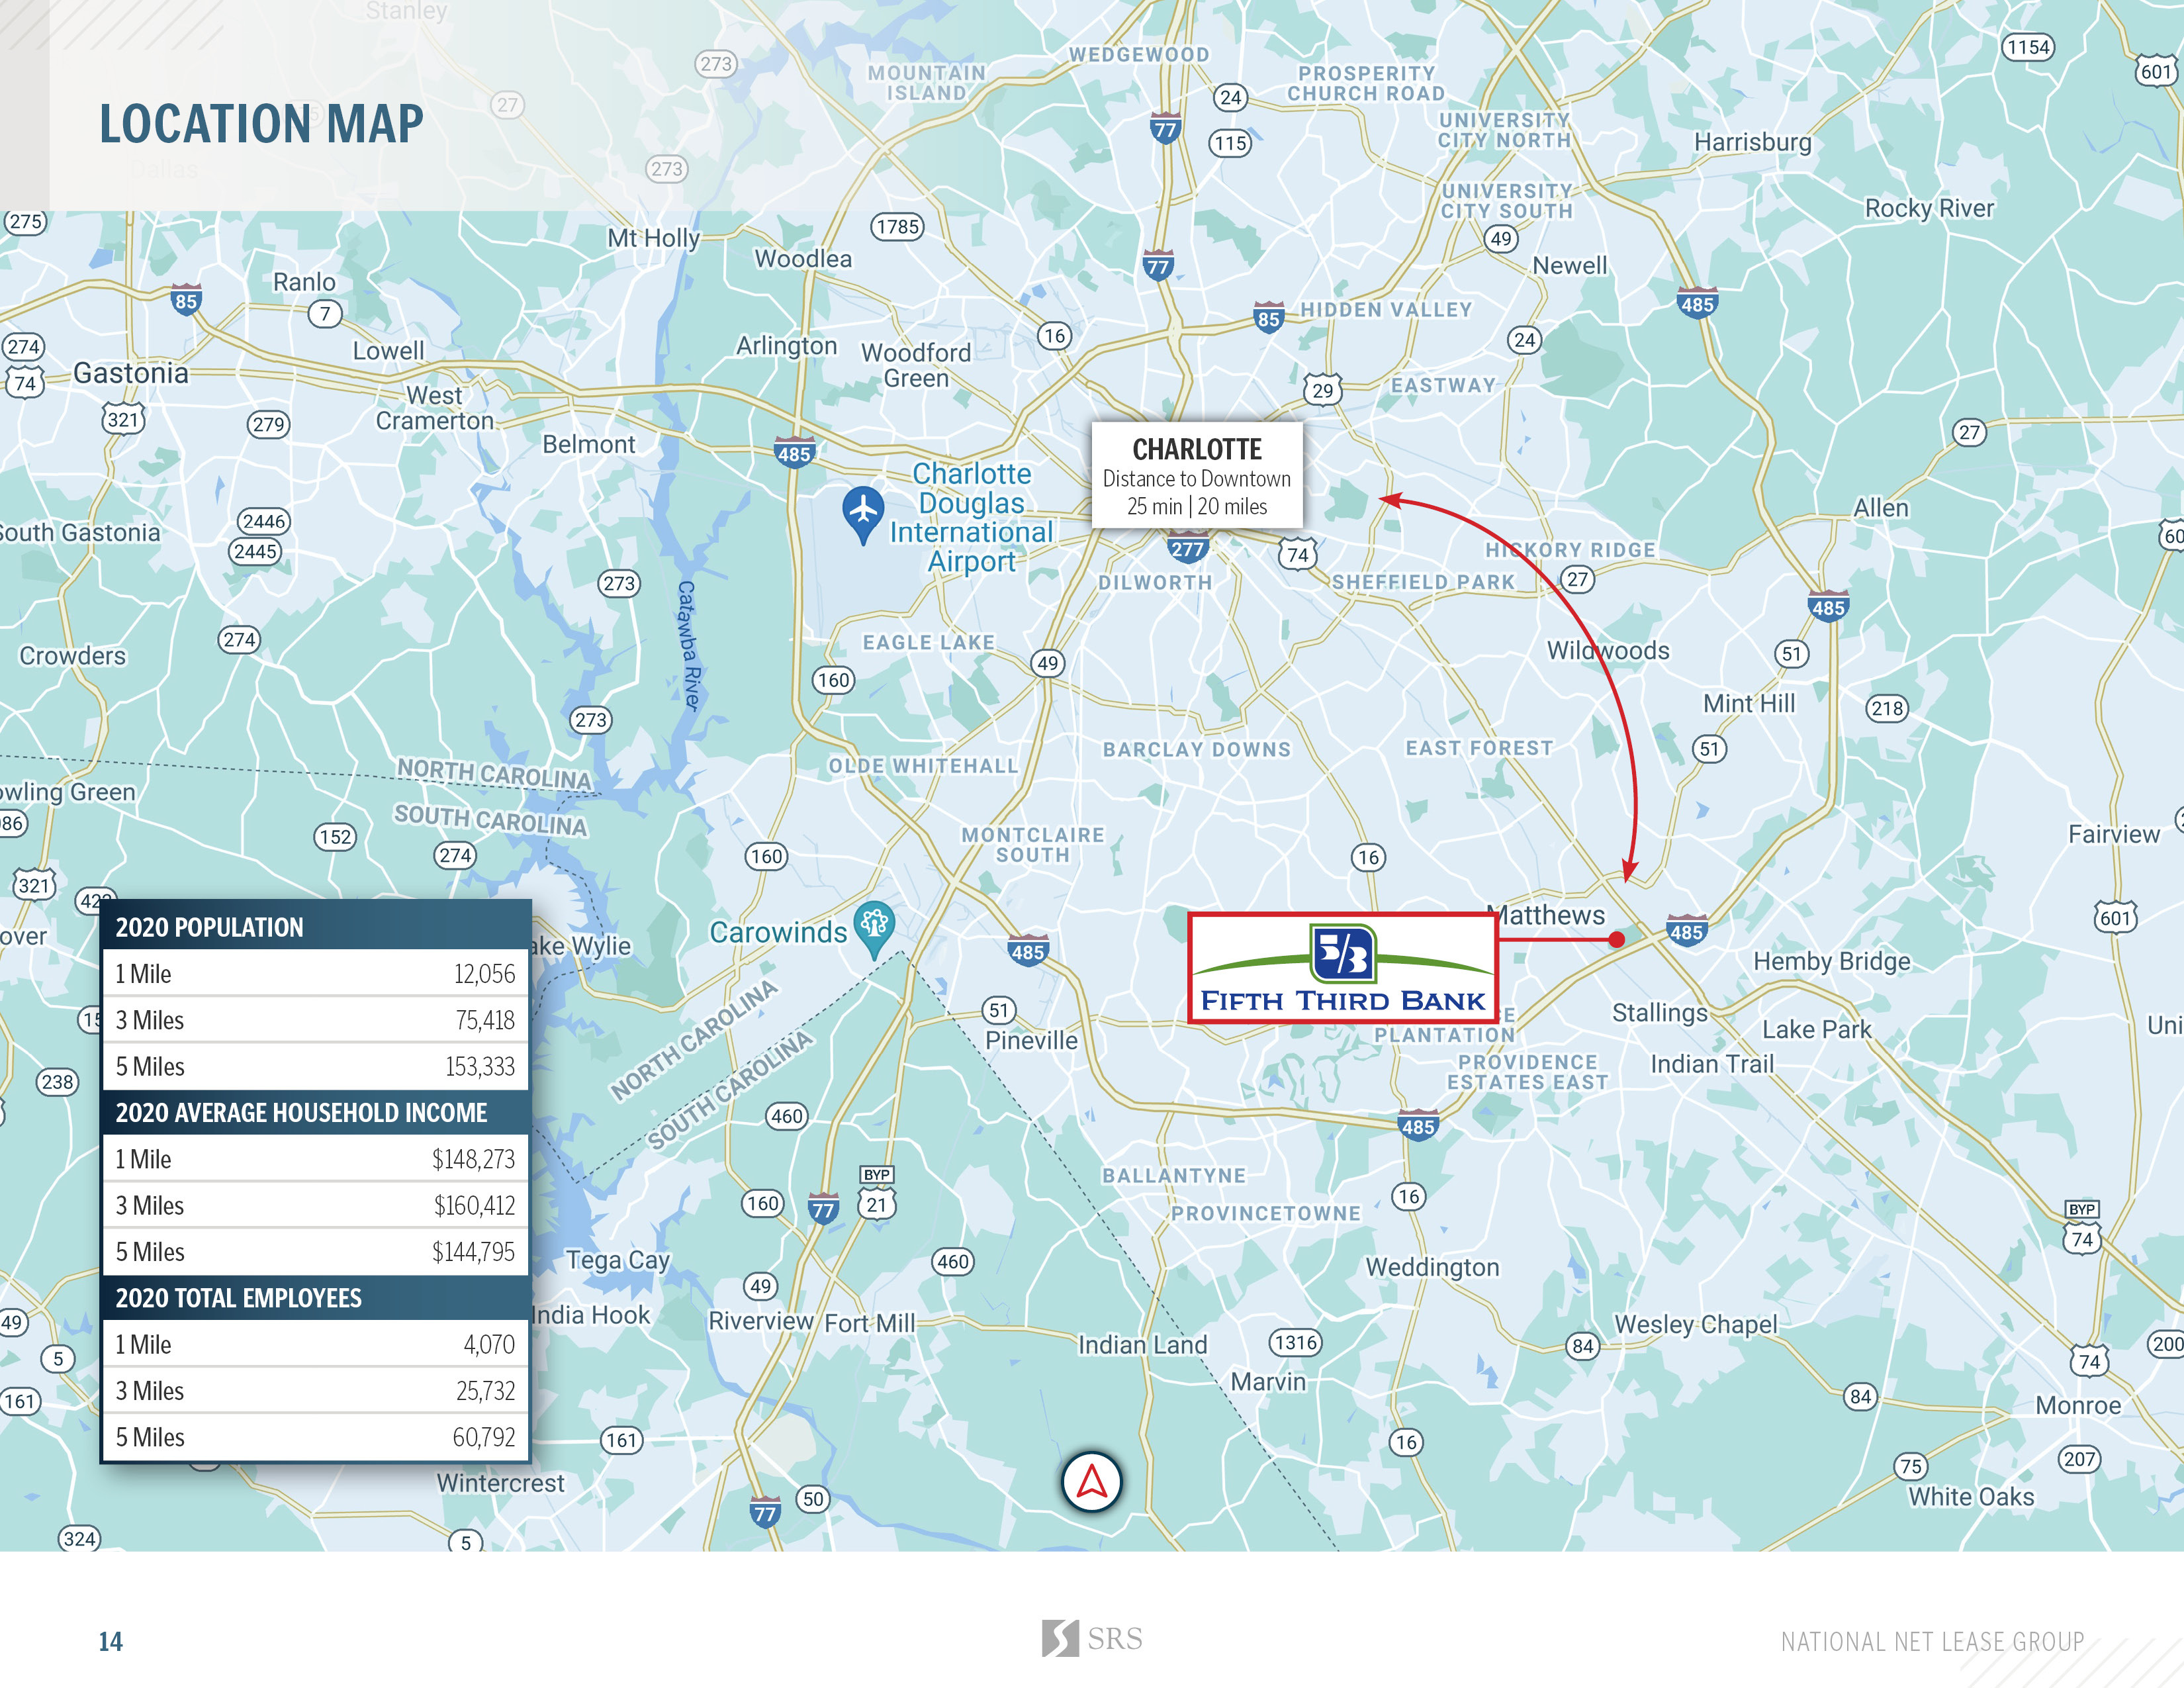Click the '25 min | 20 miles' distance text

pos(1197,507)
